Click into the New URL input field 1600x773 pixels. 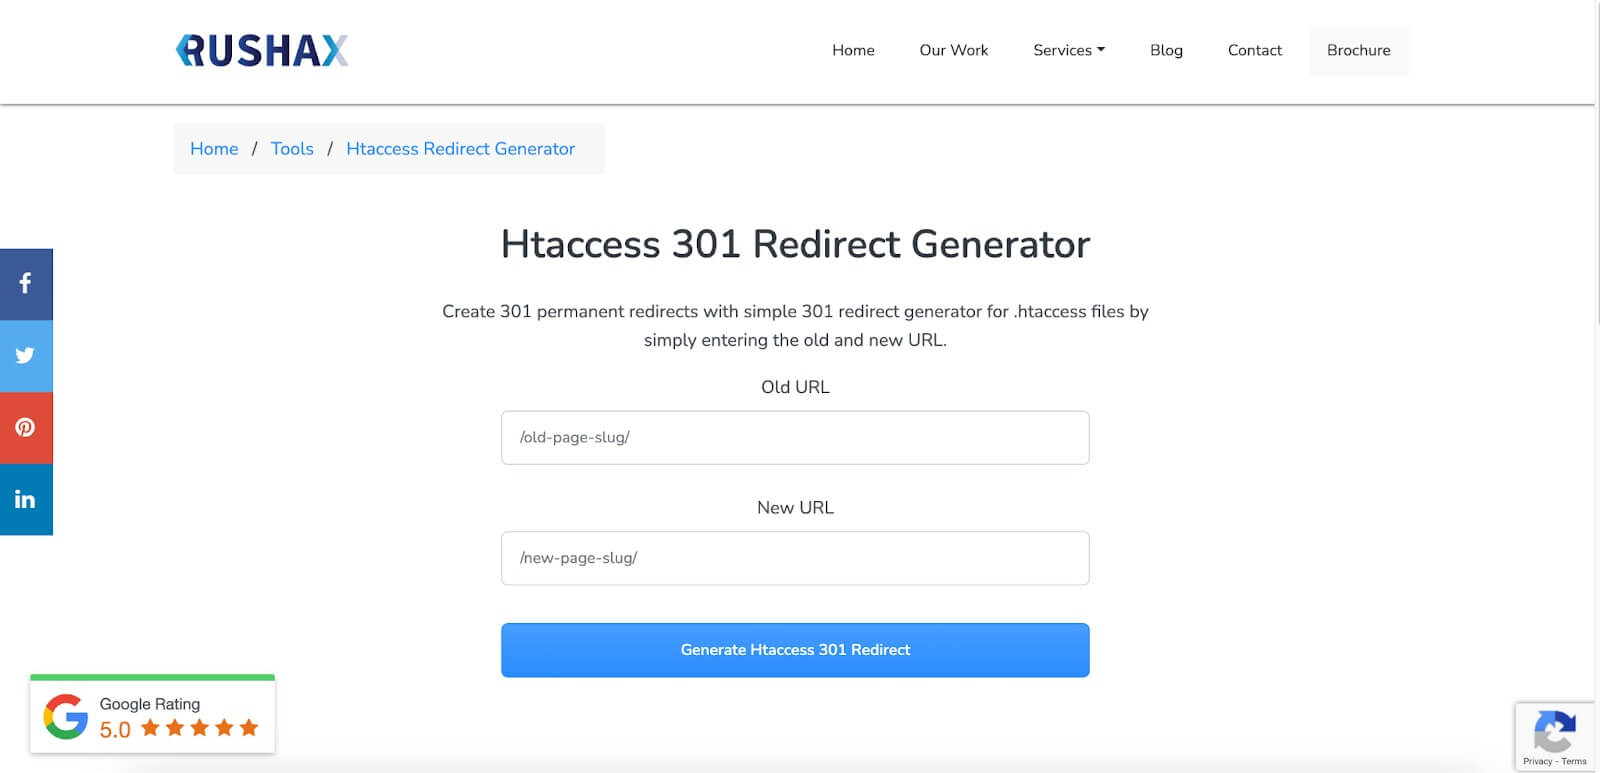tap(795, 558)
